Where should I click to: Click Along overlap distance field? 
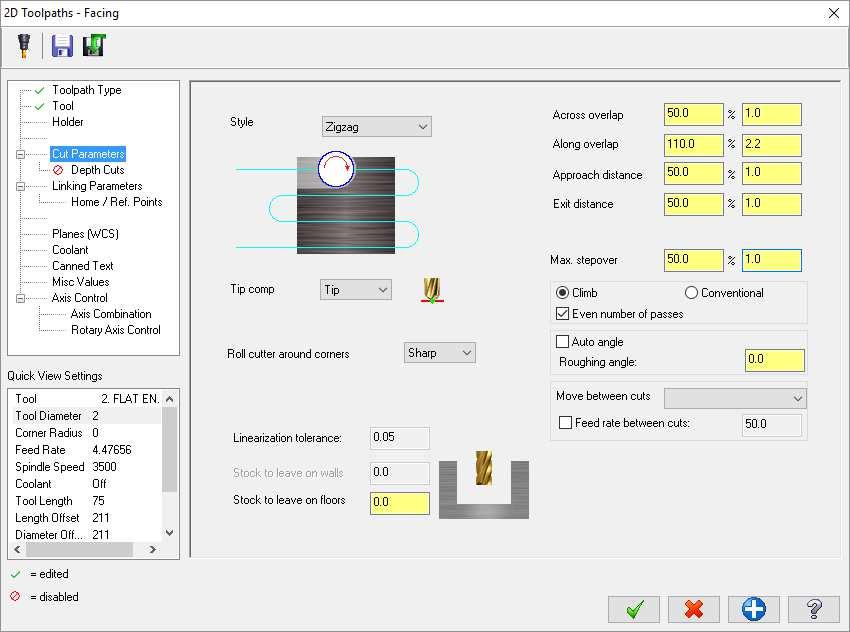(771, 145)
